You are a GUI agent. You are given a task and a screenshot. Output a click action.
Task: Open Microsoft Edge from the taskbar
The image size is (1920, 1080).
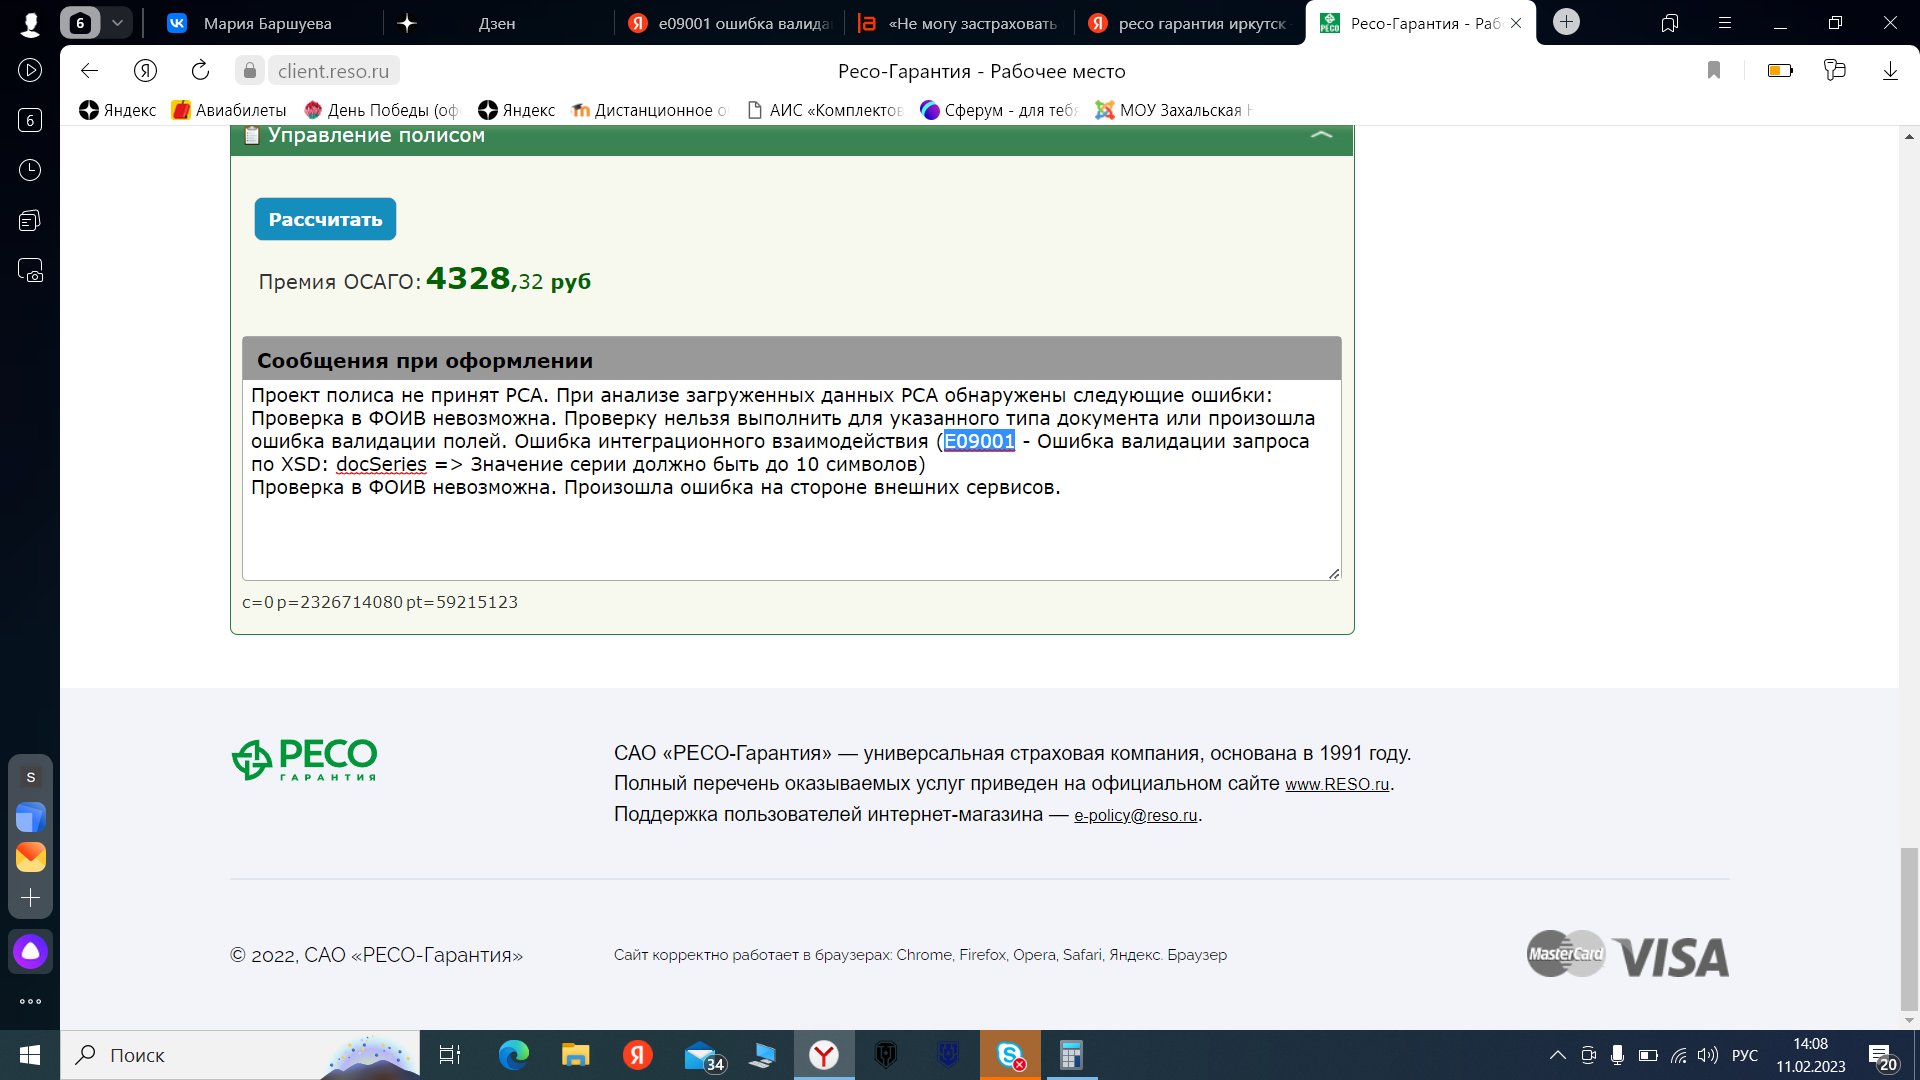[x=513, y=1055]
